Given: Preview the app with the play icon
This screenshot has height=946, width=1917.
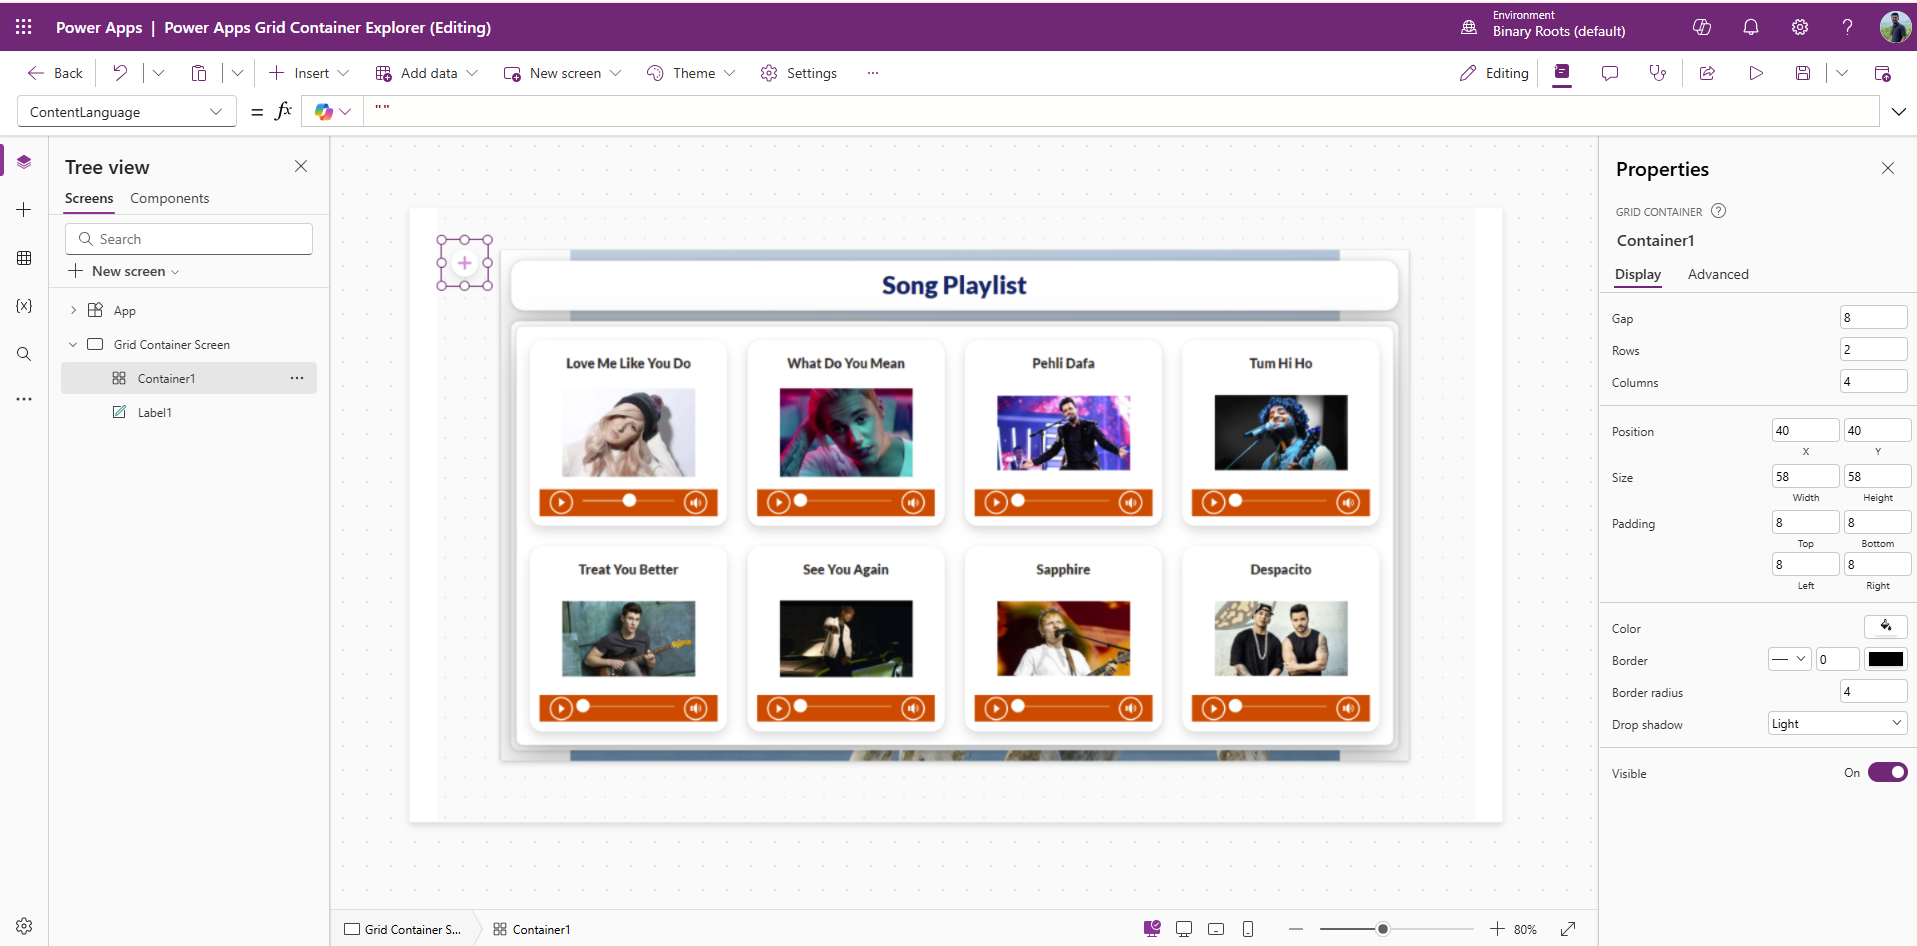Looking at the screenshot, I should [1756, 73].
